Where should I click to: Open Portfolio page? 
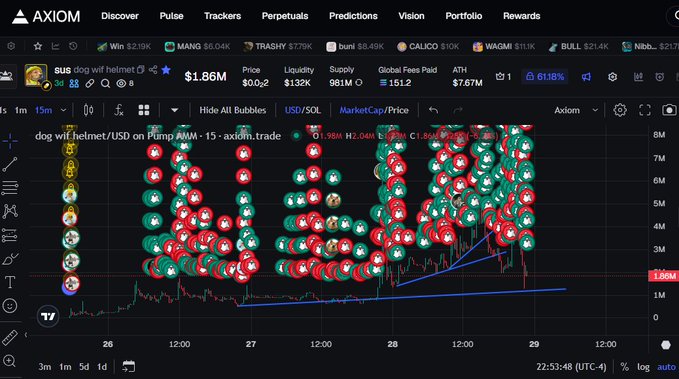463,16
